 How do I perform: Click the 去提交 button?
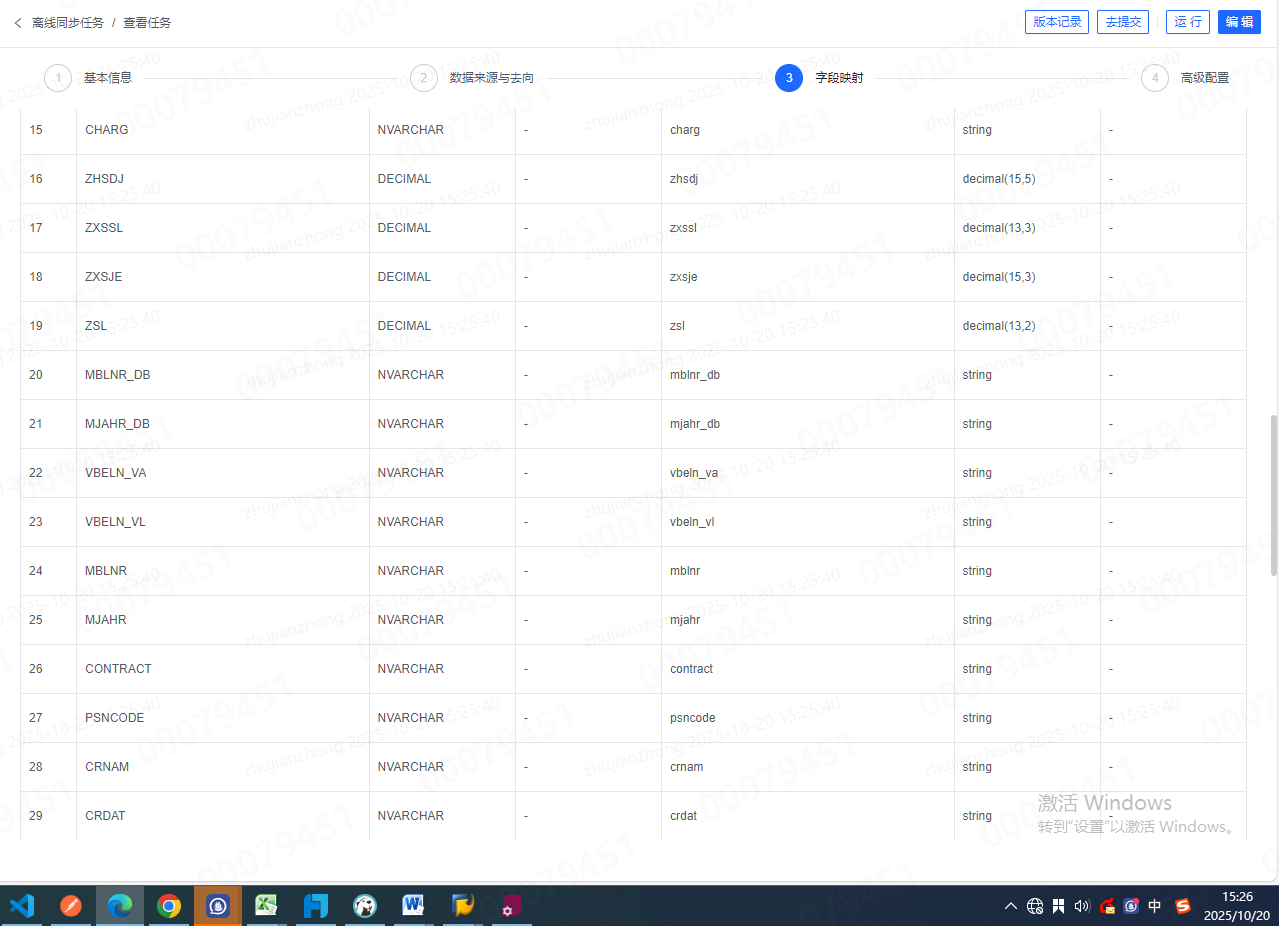tap(1123, 22)
